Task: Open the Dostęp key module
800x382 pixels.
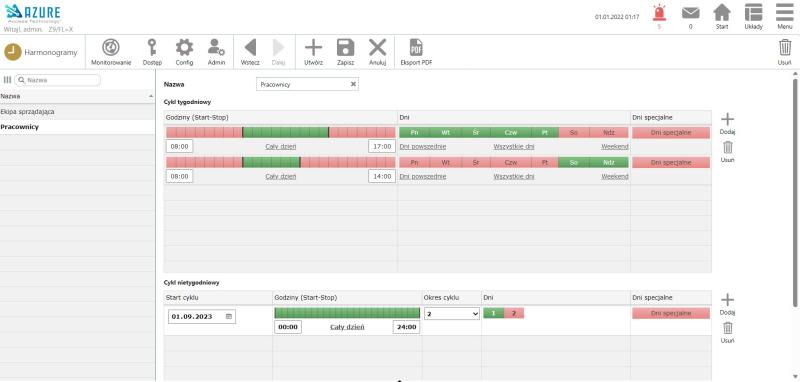Action: pos(152,52)
